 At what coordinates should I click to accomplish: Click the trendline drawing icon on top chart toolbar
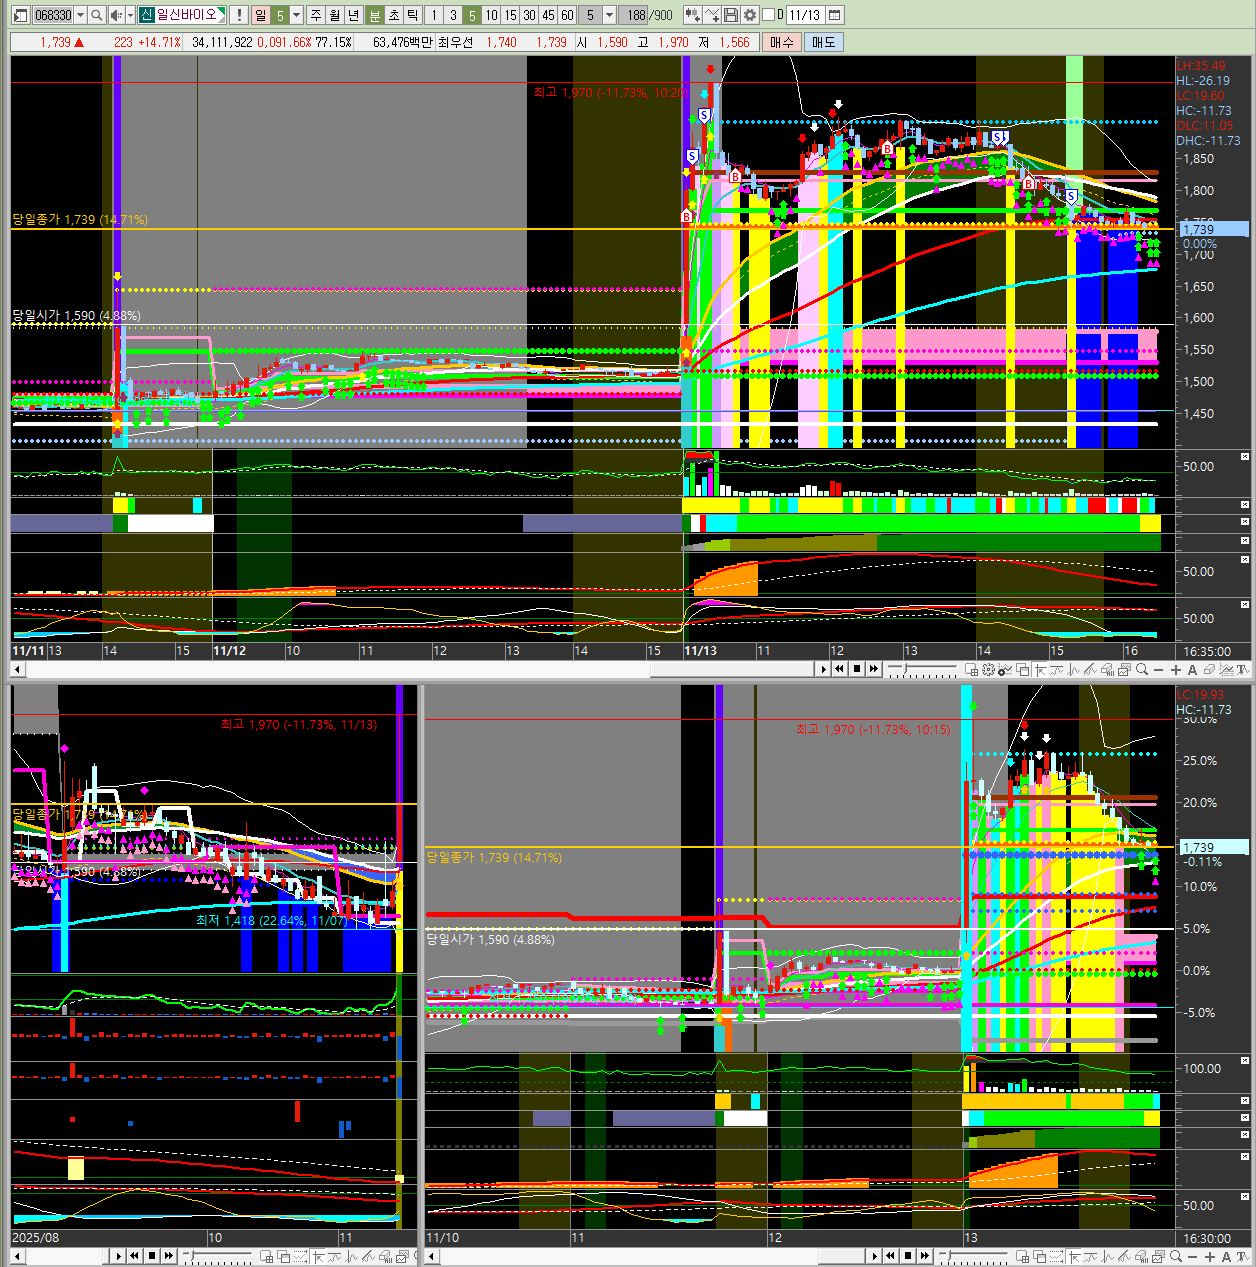click(x=1090, y=669)
